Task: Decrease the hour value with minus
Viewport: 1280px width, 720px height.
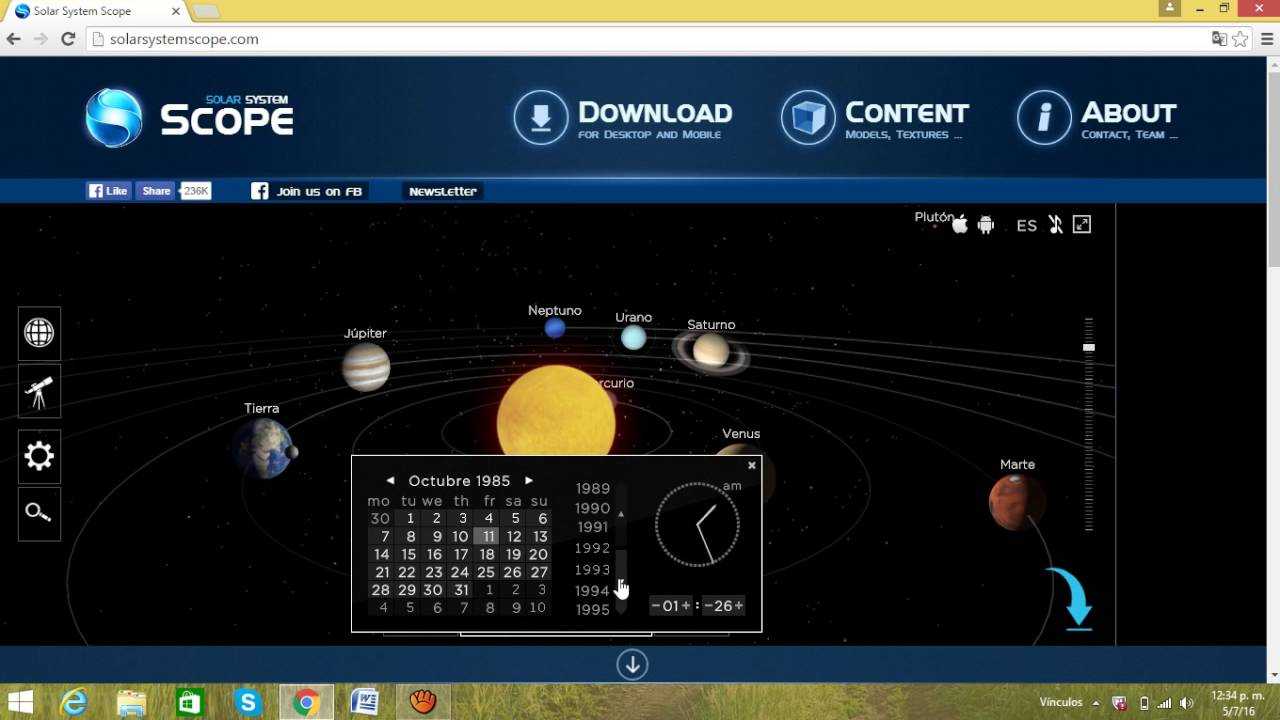Action: (656, 606)
